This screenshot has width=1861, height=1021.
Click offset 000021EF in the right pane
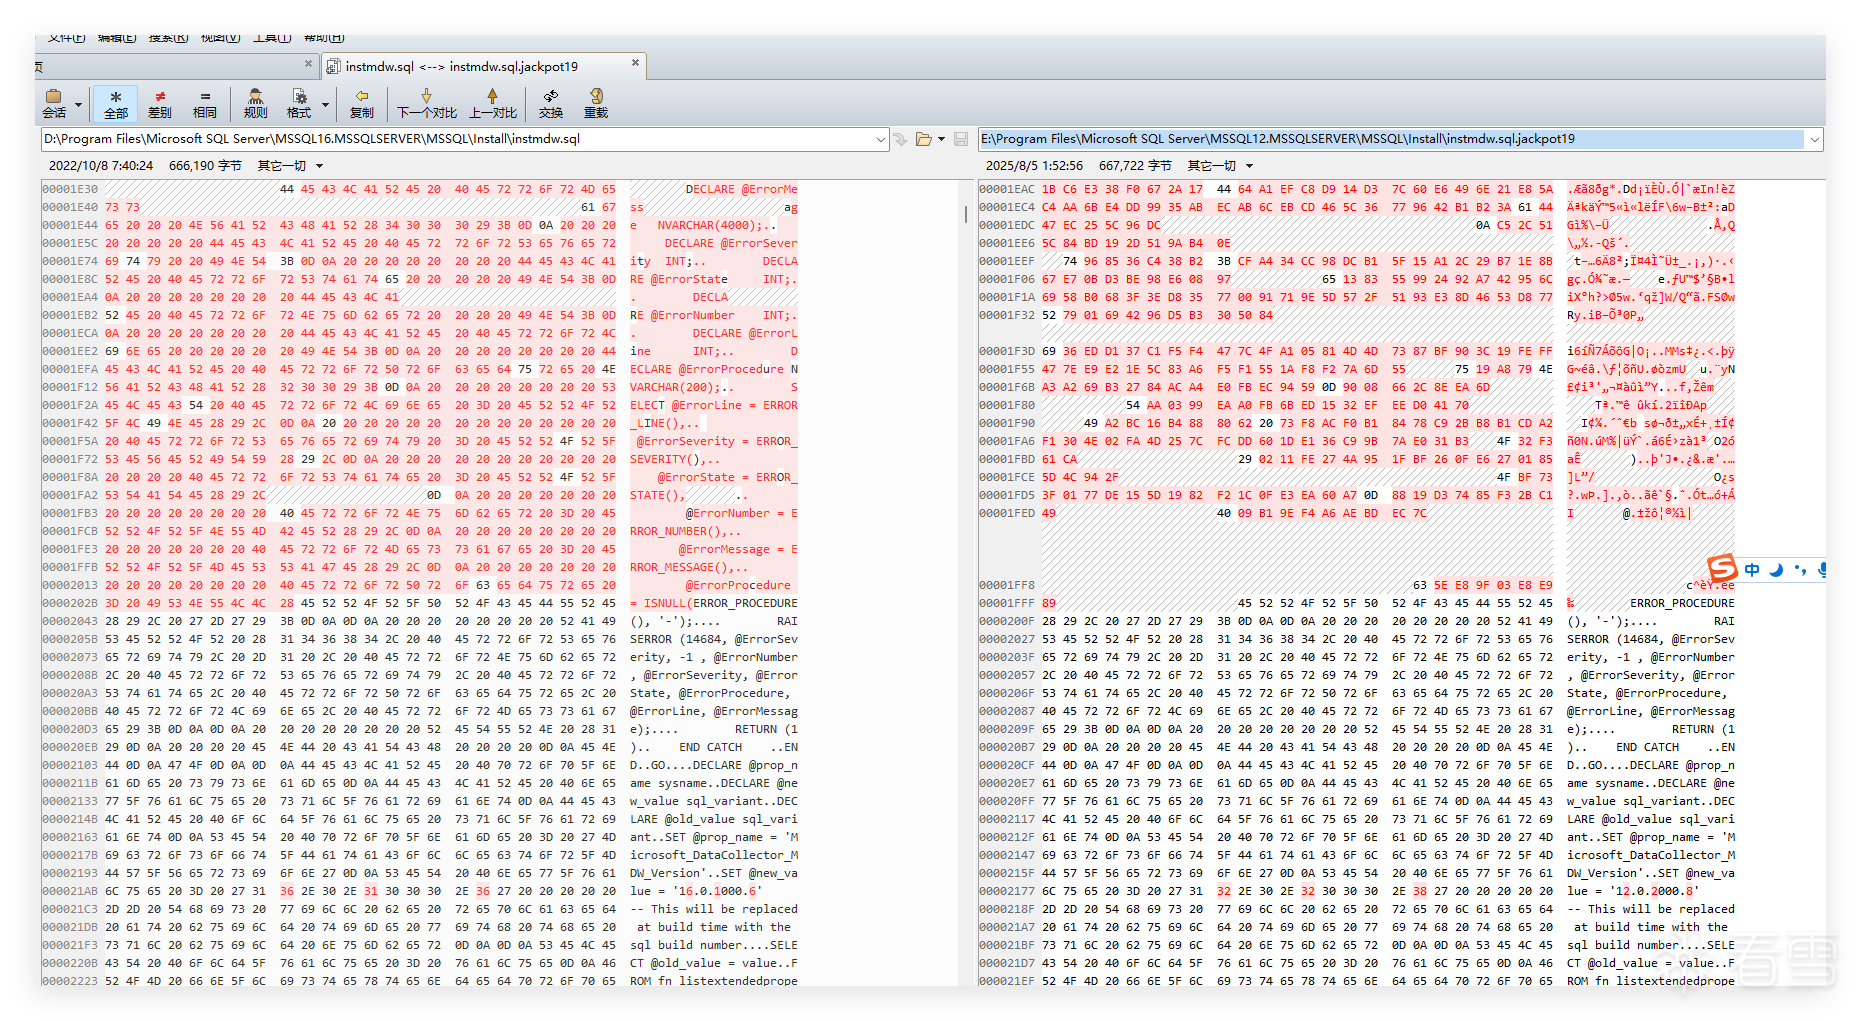(1007, 981)
